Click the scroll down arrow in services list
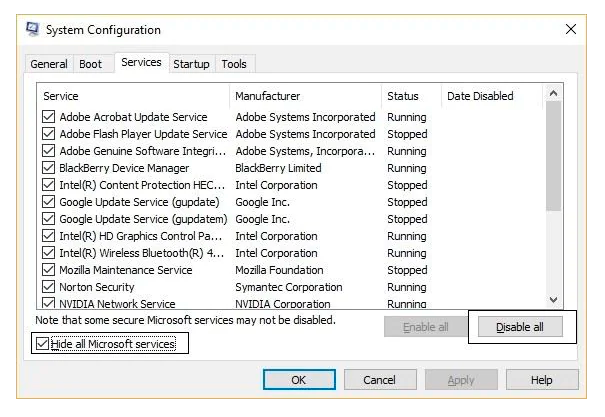Viewport: 605px width, 417px height. click(553, 300)
